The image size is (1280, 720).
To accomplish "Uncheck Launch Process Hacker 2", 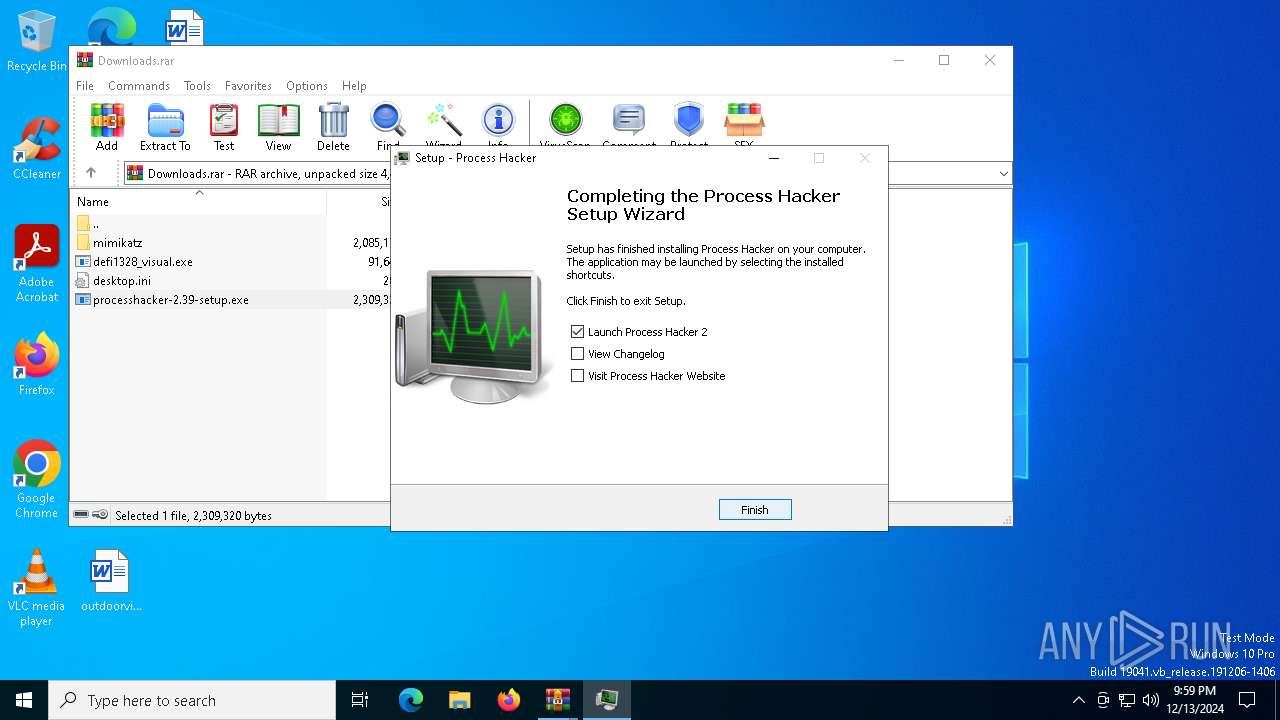I will point(577,331).
